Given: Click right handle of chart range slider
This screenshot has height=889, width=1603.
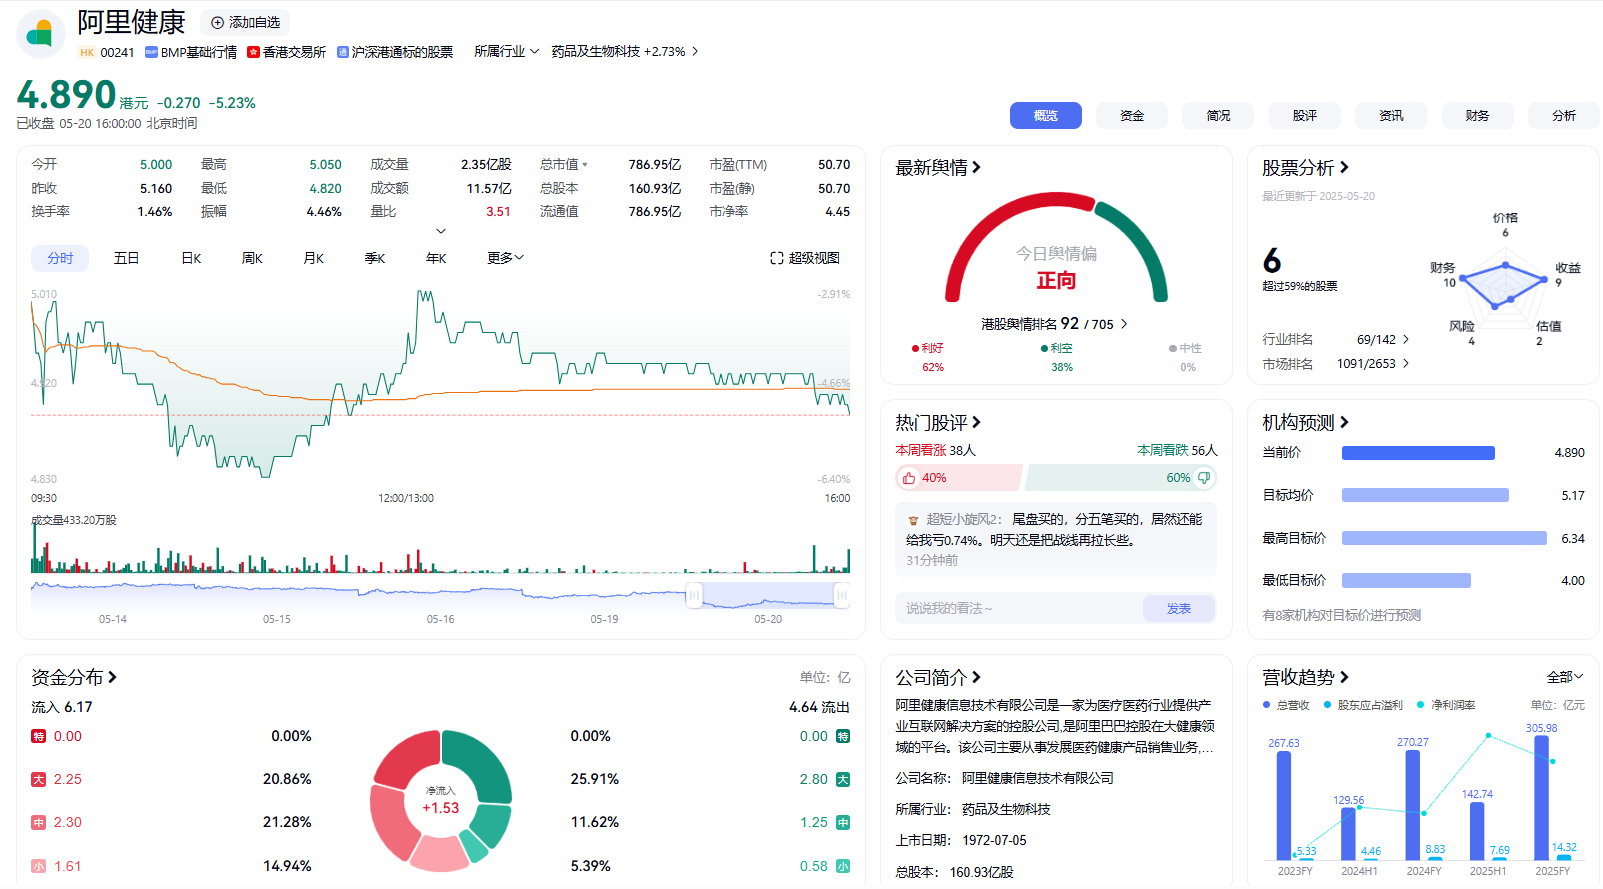Looking at the screenshot, I should point(842,596).
